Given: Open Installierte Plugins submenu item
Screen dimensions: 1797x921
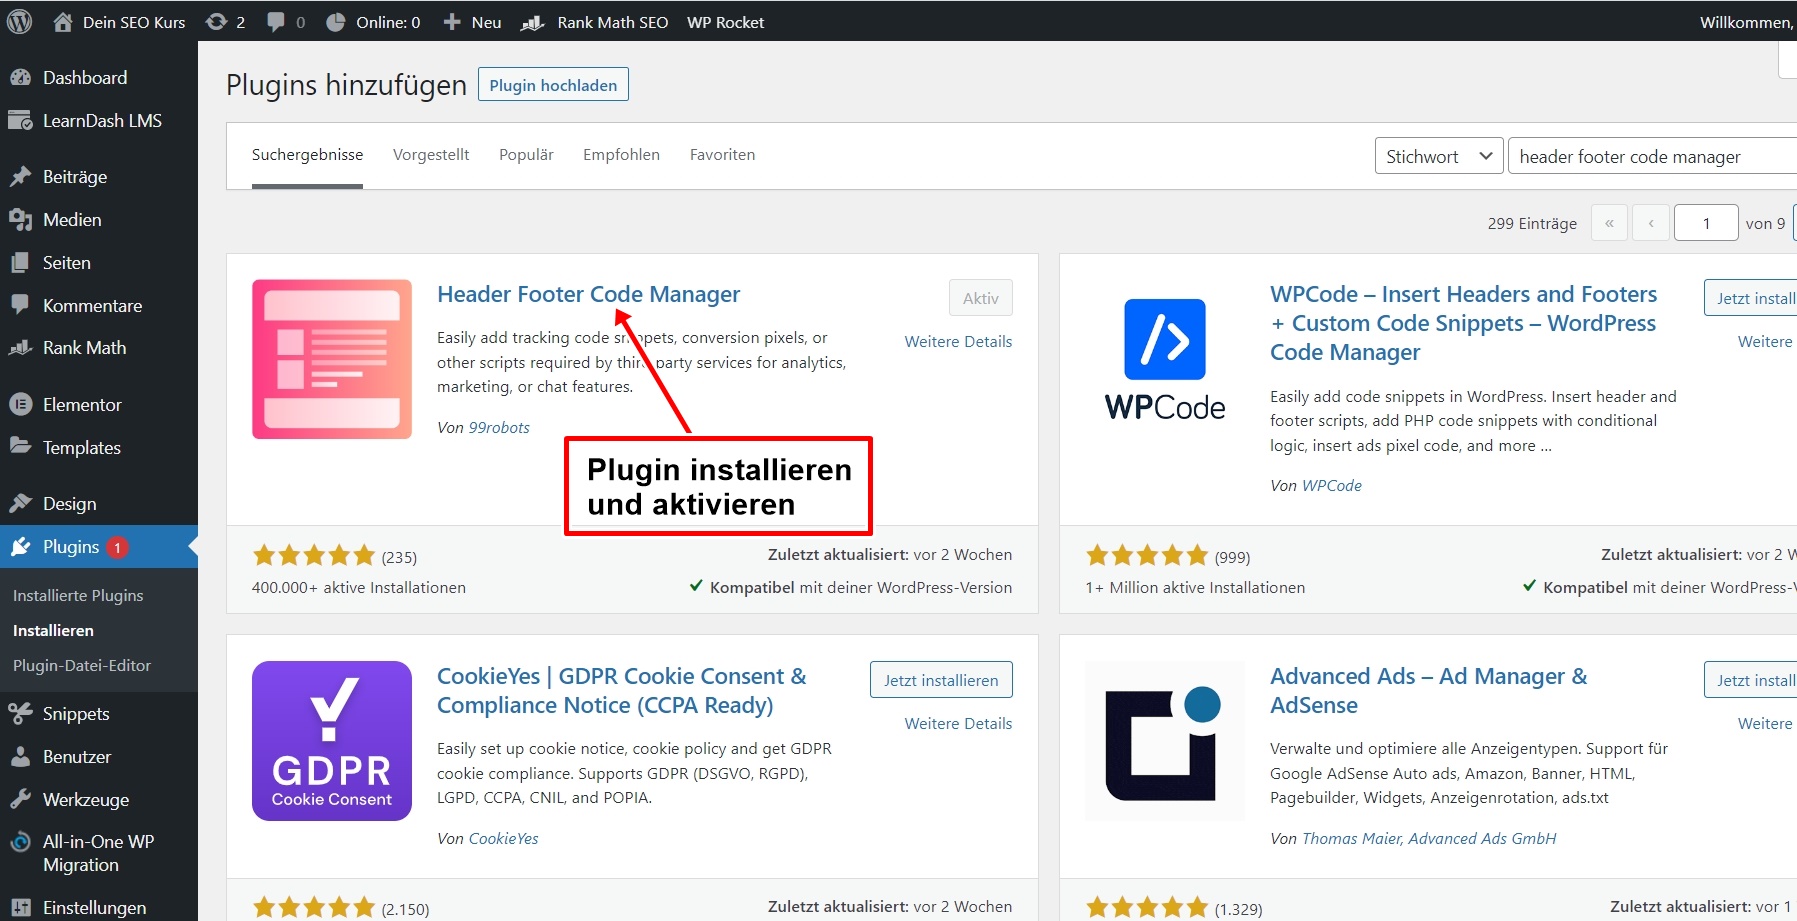Looking at the screenshot, I should [x=78, y=596].
